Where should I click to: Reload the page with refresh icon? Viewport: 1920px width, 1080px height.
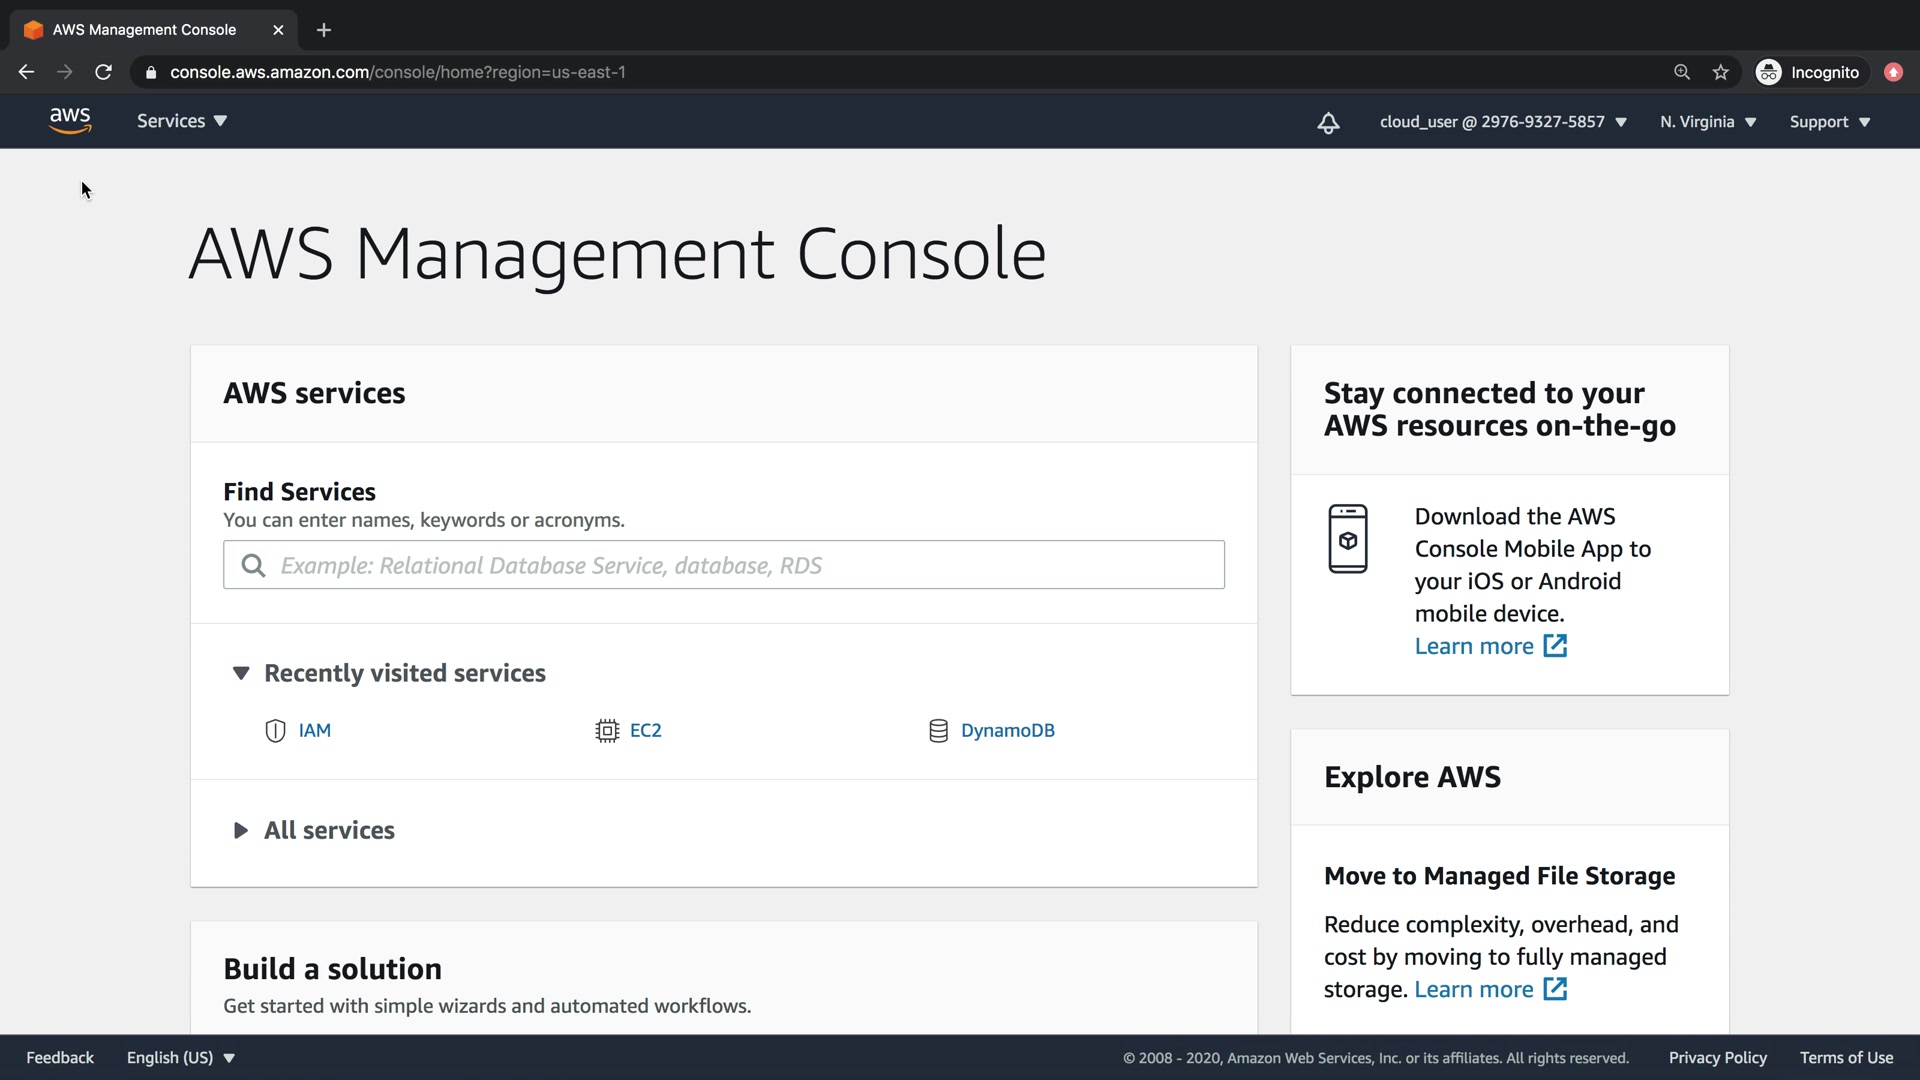[x=103, y=72]
